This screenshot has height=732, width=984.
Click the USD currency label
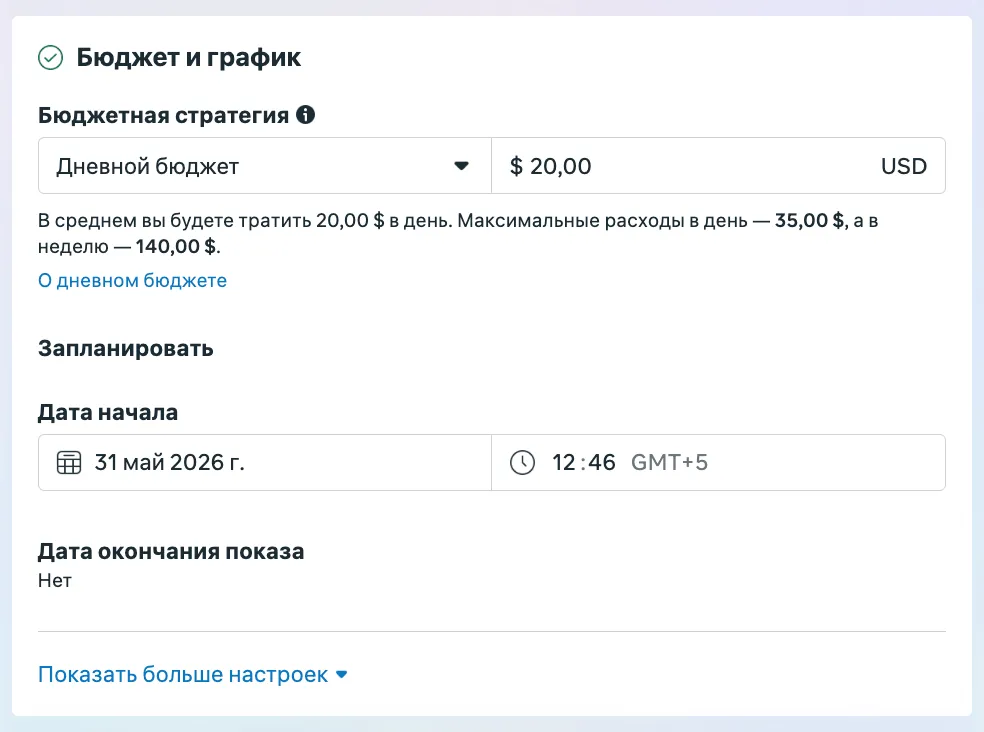point(904,166)
